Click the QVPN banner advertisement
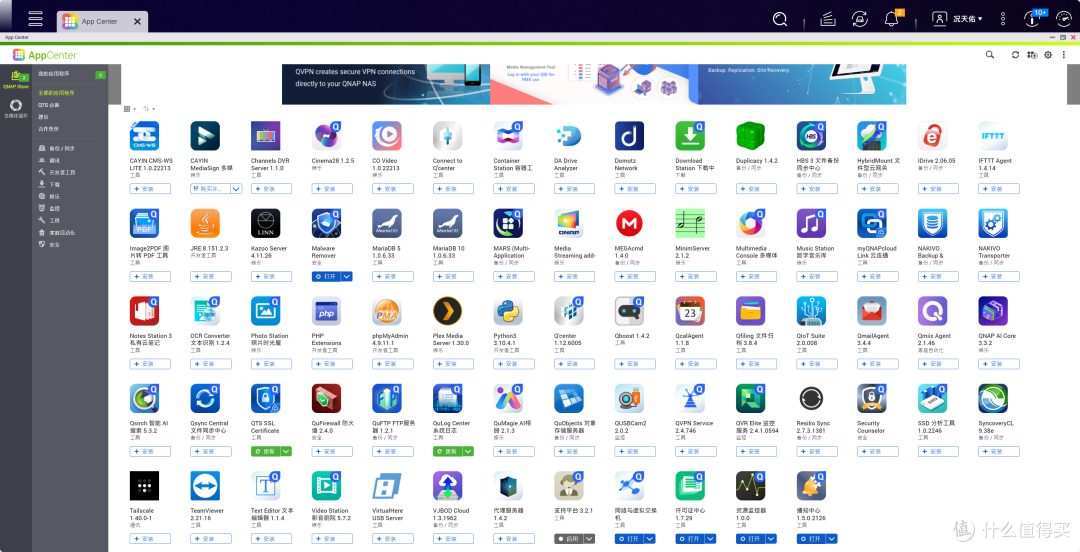The width and height of the screenshot is (1080, 552). tap(386, 84)
